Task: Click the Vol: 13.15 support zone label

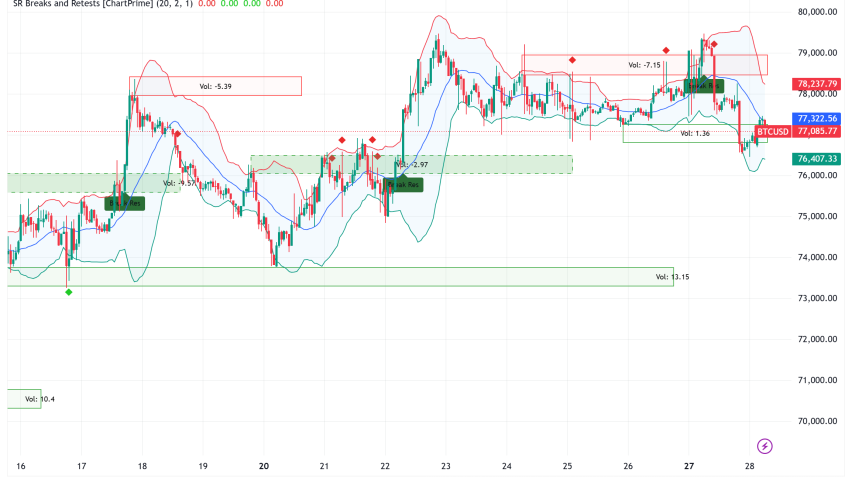Action: pyautogui.click(x=669, y=276)
